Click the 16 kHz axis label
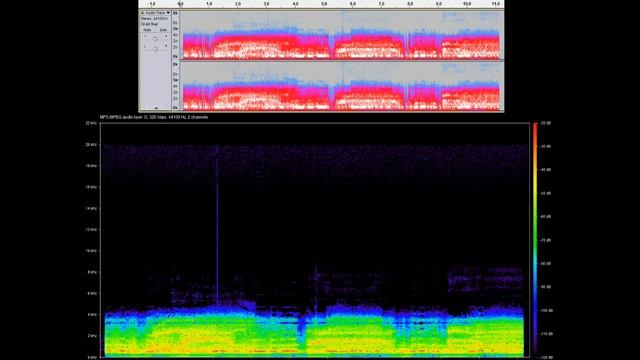 click(x=91, y=187)
